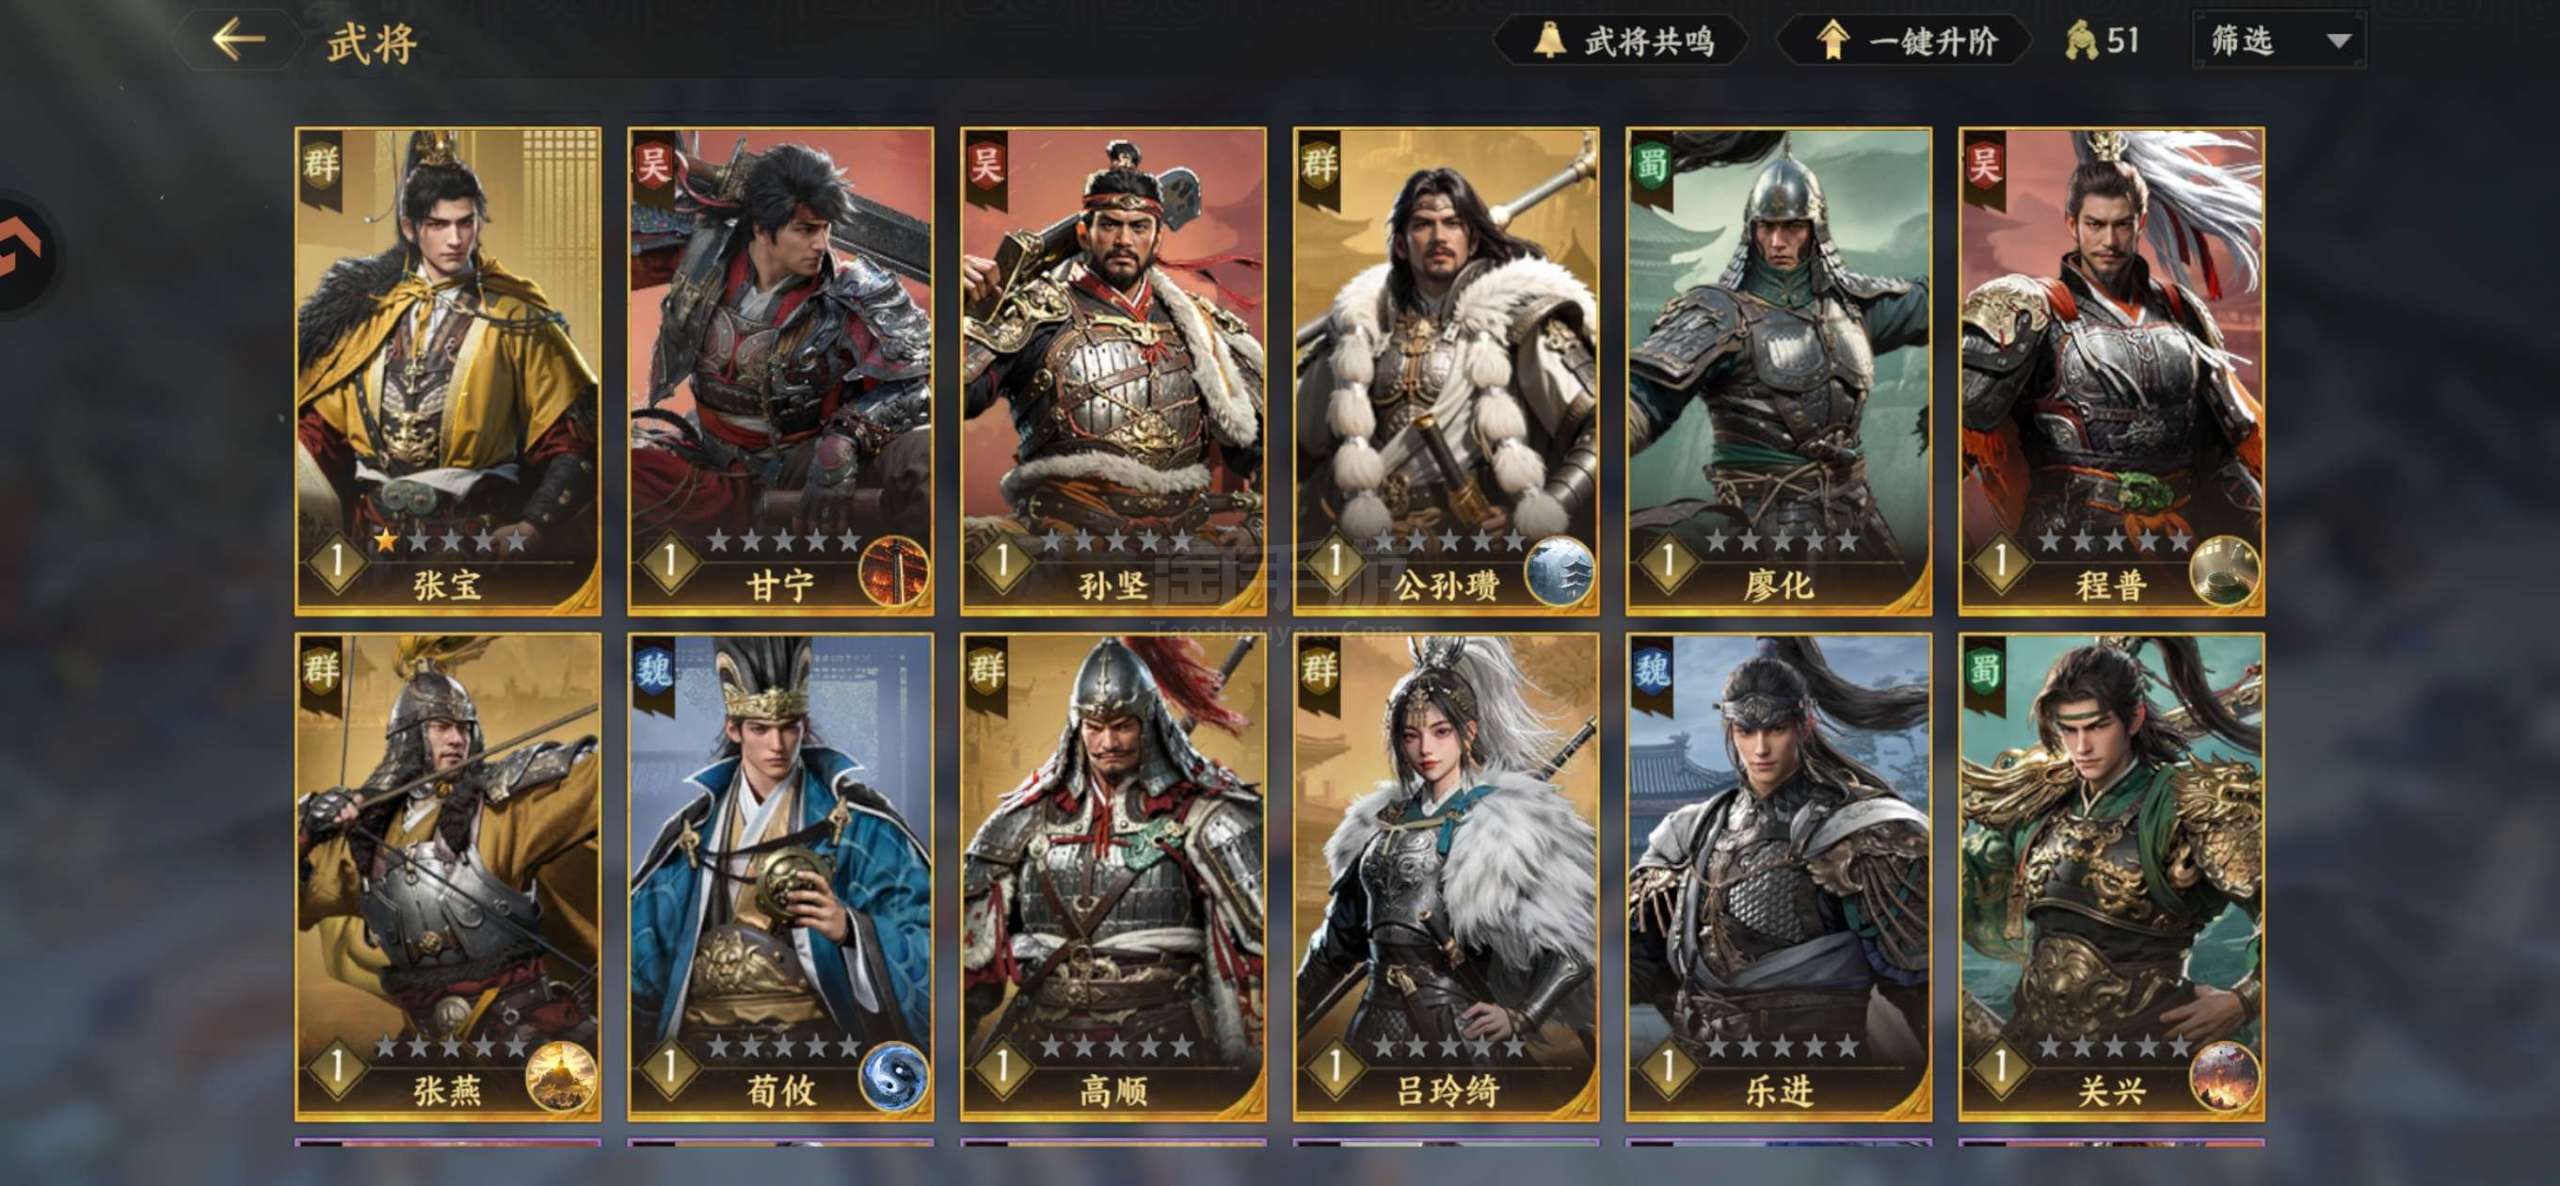The width and height of the screenshot is (2560, 1186).
Task: Click the general count icon showing 51
Action: coord(2102,41)
